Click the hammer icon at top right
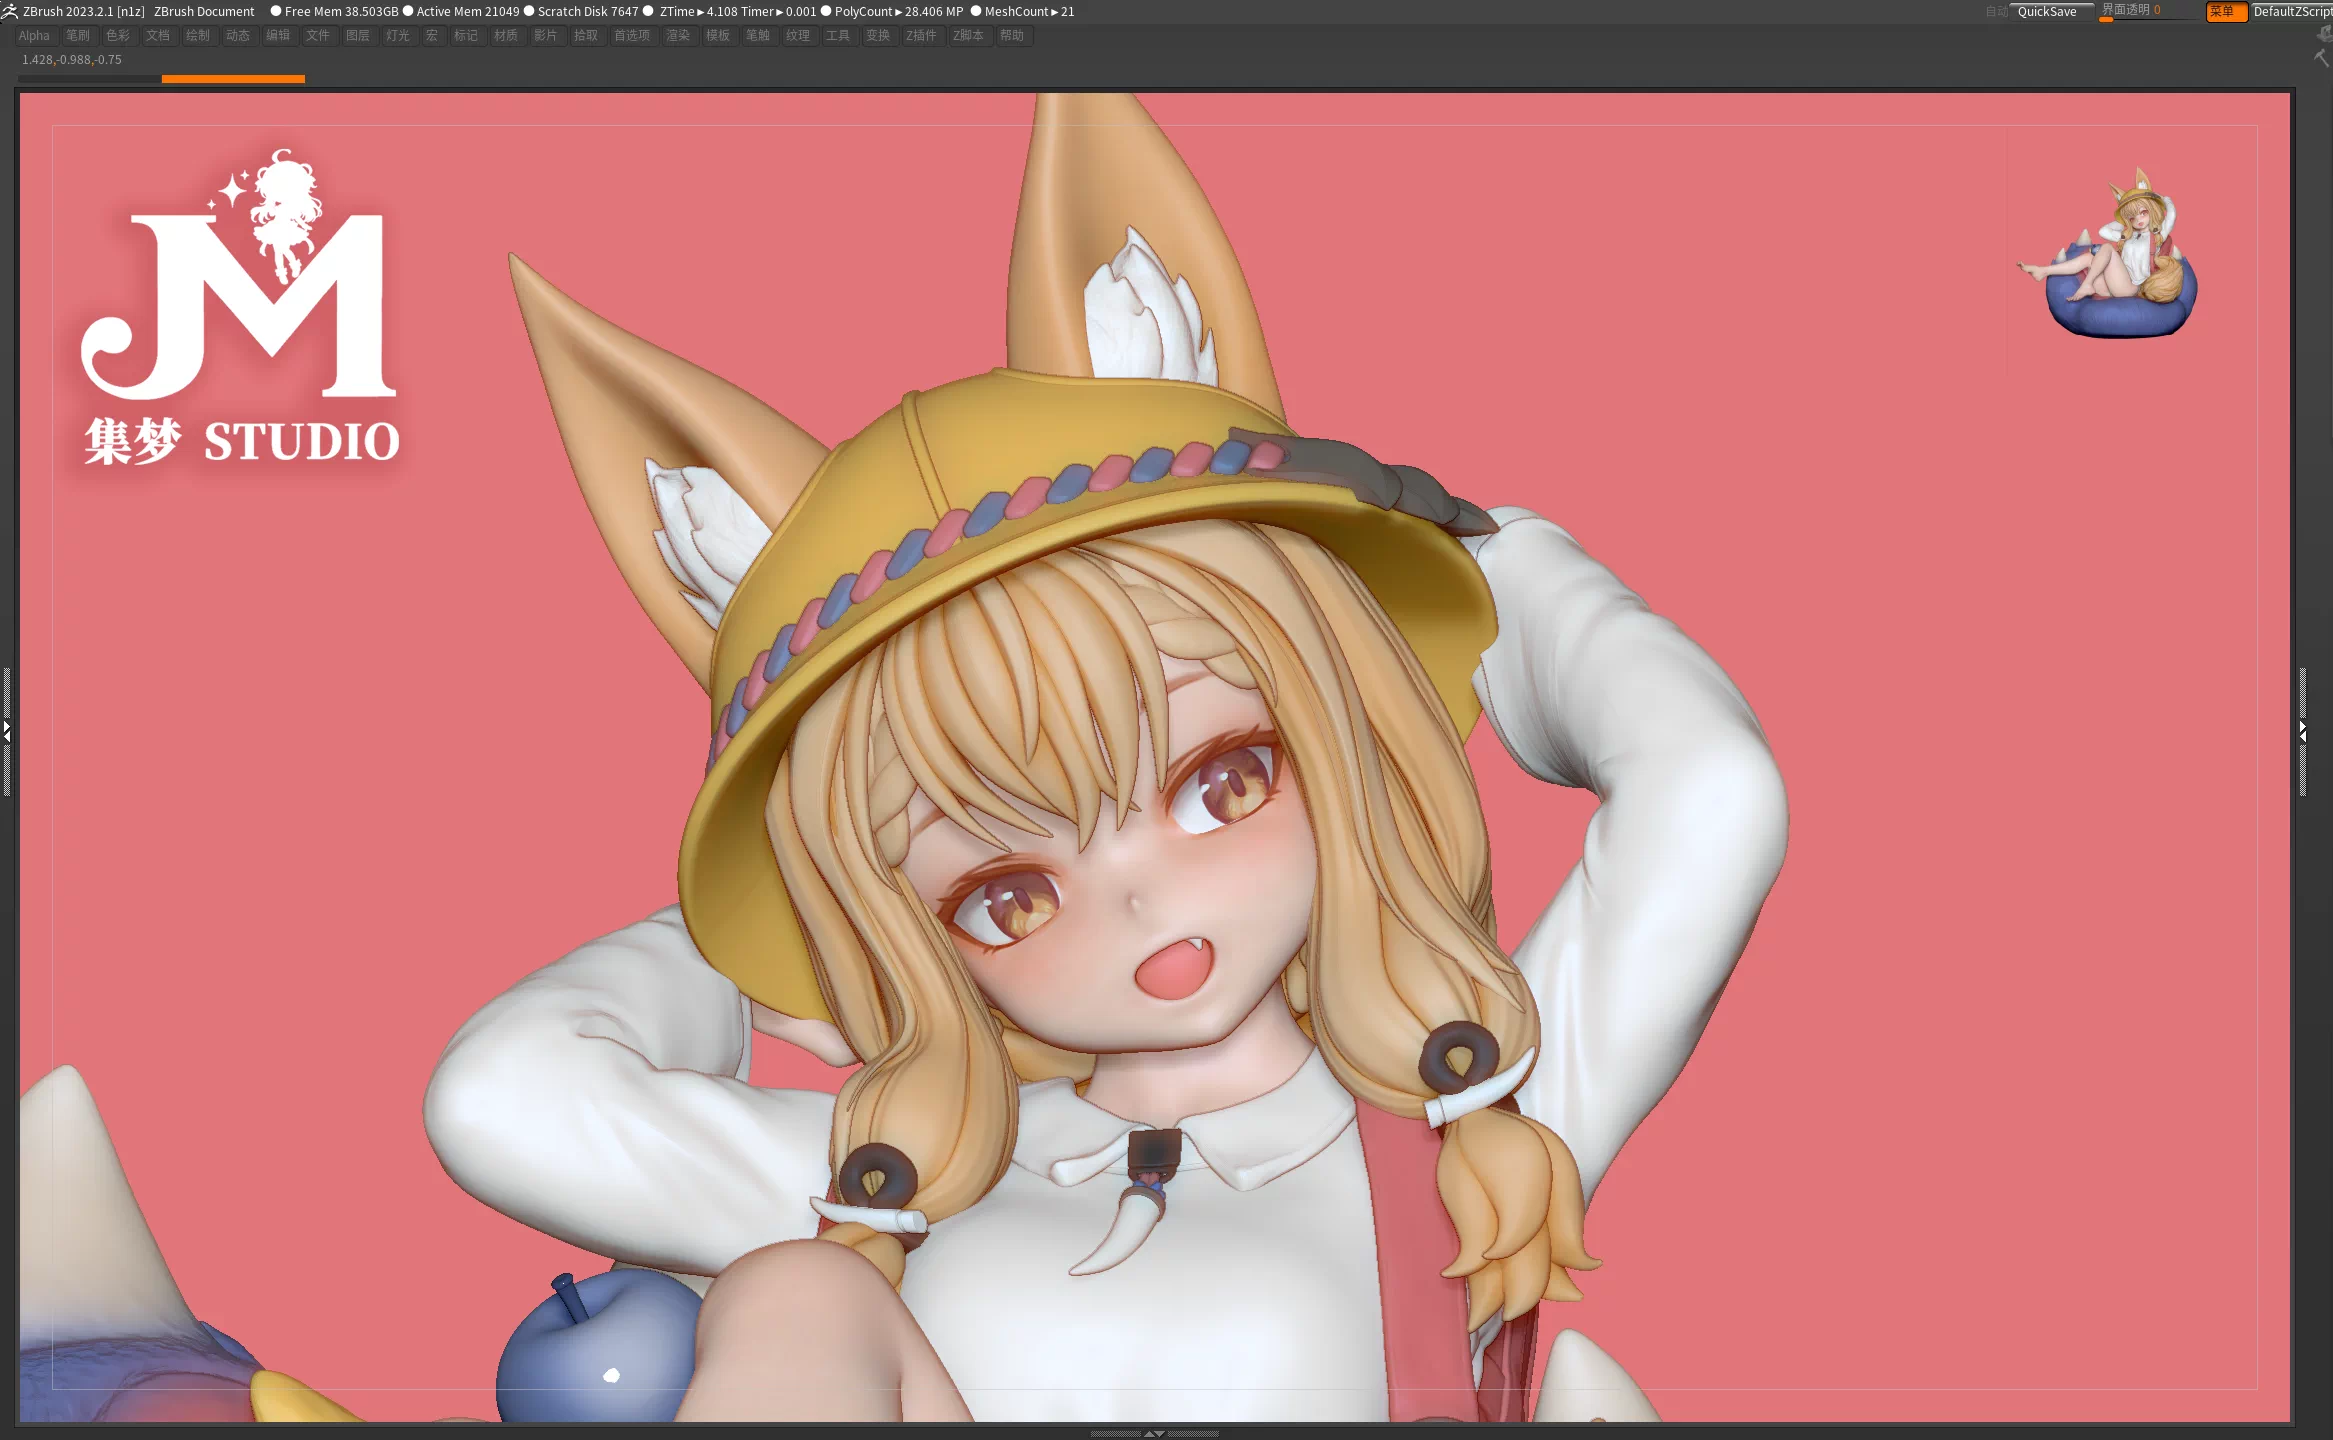The height and width of the screenshot is (1440, 2333). point(2322,57)
